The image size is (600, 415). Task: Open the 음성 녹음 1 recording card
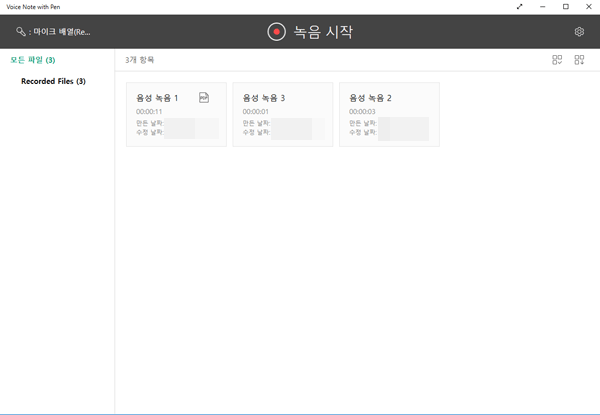click(176, 114)
